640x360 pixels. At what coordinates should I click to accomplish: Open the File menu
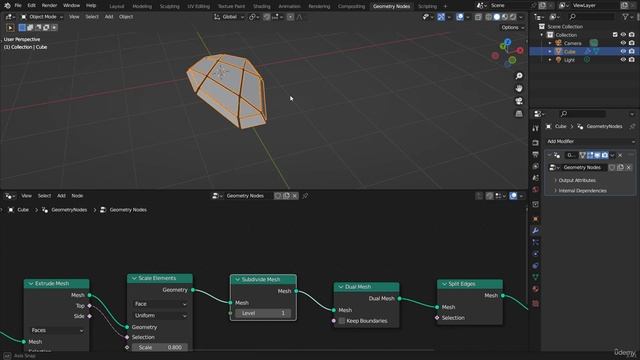click(x=18, y=6)
